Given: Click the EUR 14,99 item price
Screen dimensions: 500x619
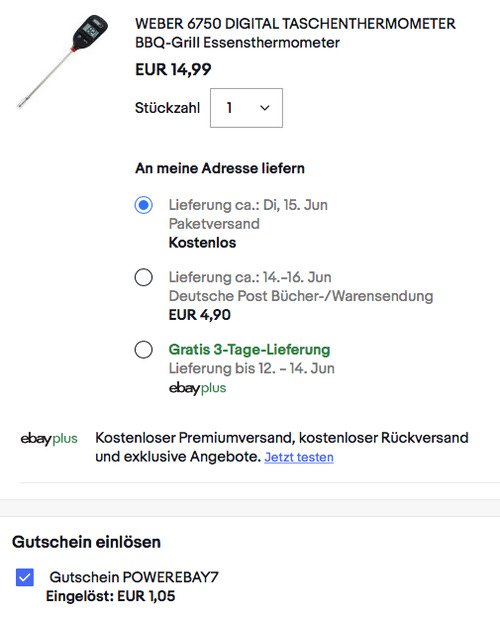Looking at the screenshot, I should (x=173, y=69).
